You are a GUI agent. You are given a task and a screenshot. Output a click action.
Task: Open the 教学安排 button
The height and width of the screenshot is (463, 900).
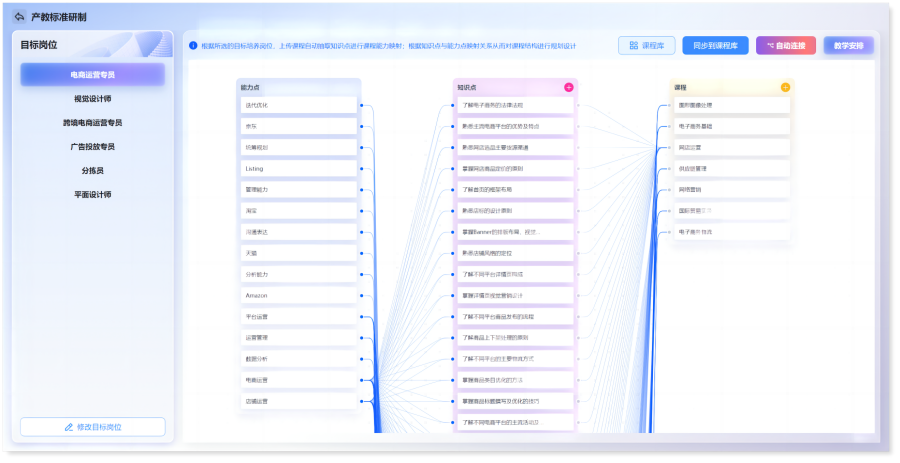(847, 46)
